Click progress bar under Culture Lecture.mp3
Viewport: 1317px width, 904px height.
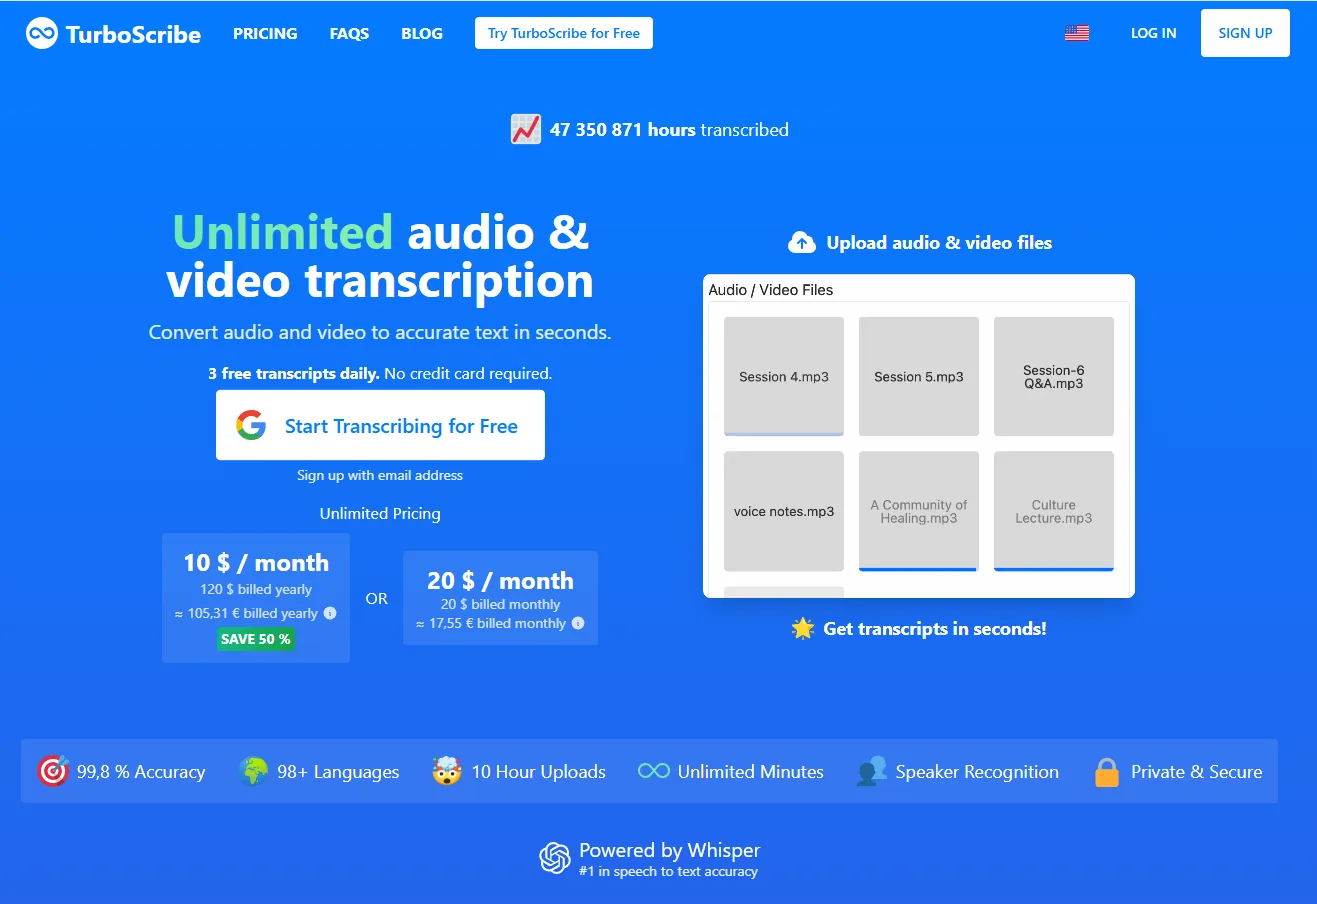click(x=1054, y=569)
